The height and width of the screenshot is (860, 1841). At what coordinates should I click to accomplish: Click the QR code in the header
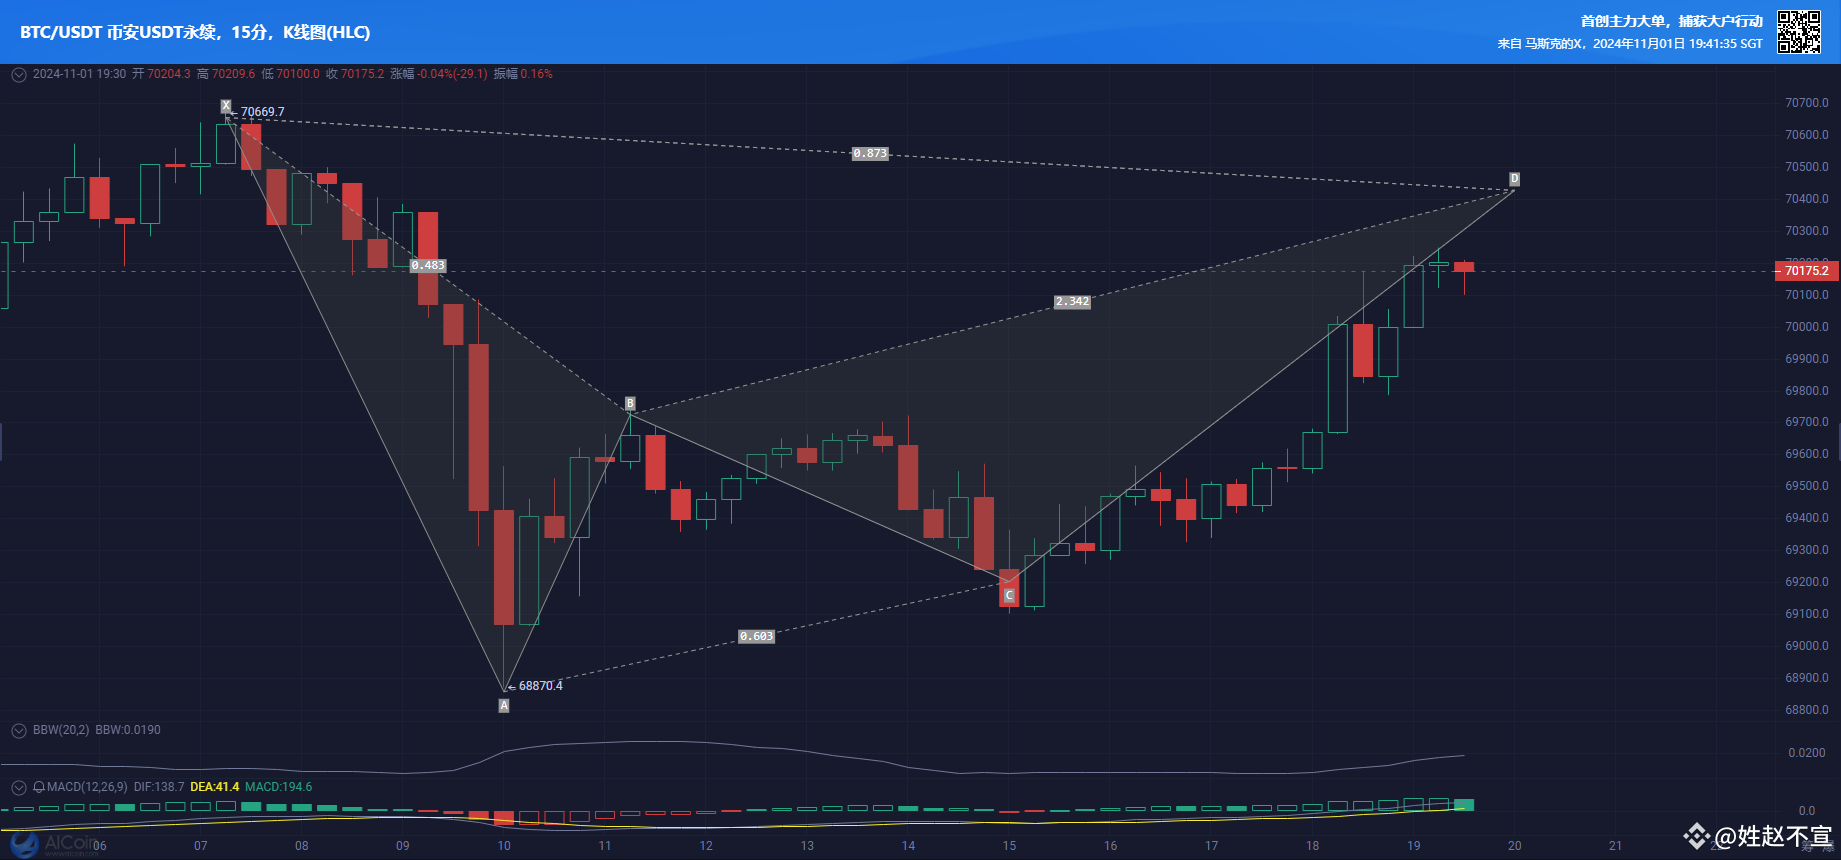click(x=1798, y=32)
